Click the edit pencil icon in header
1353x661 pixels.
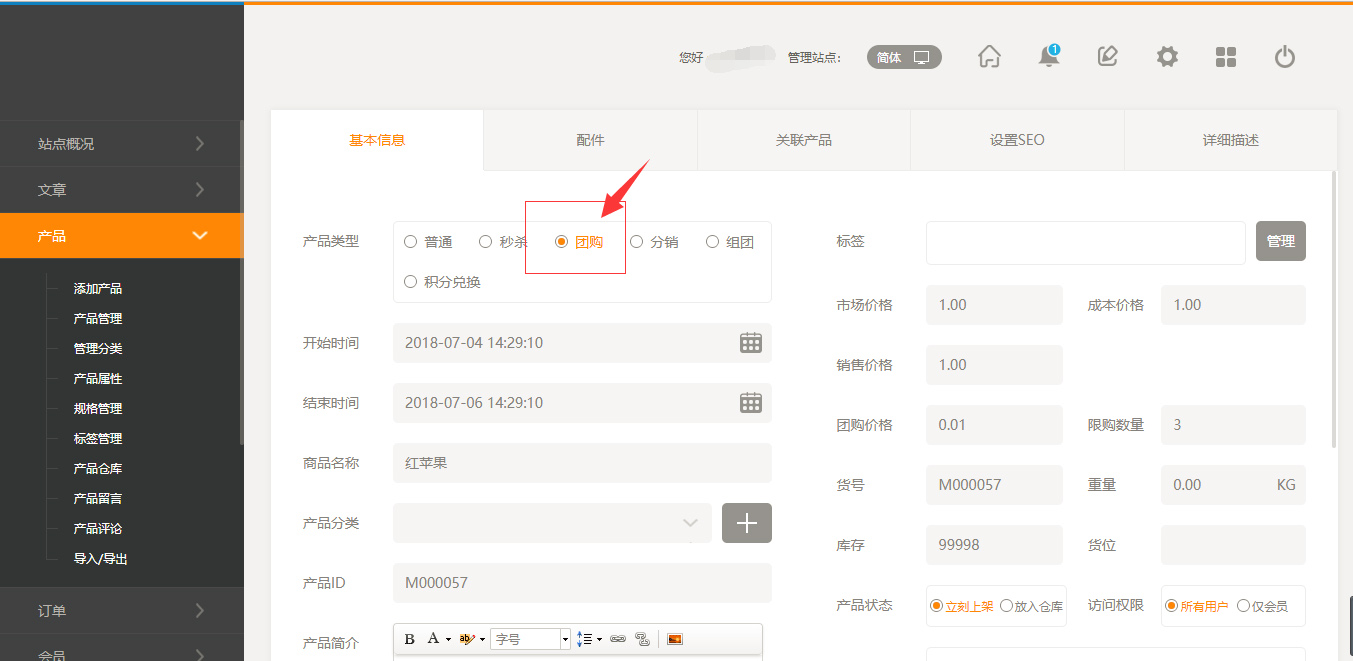[1107, 57]
